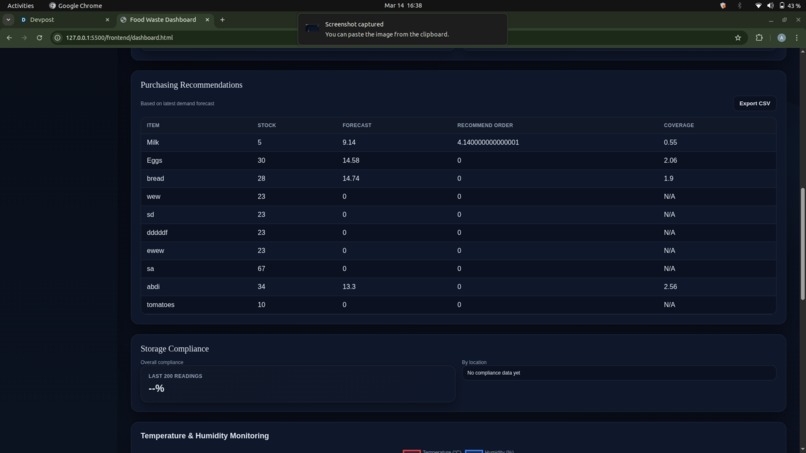Select the ewew item cell

pyautogui.click(x=155, y=250)
